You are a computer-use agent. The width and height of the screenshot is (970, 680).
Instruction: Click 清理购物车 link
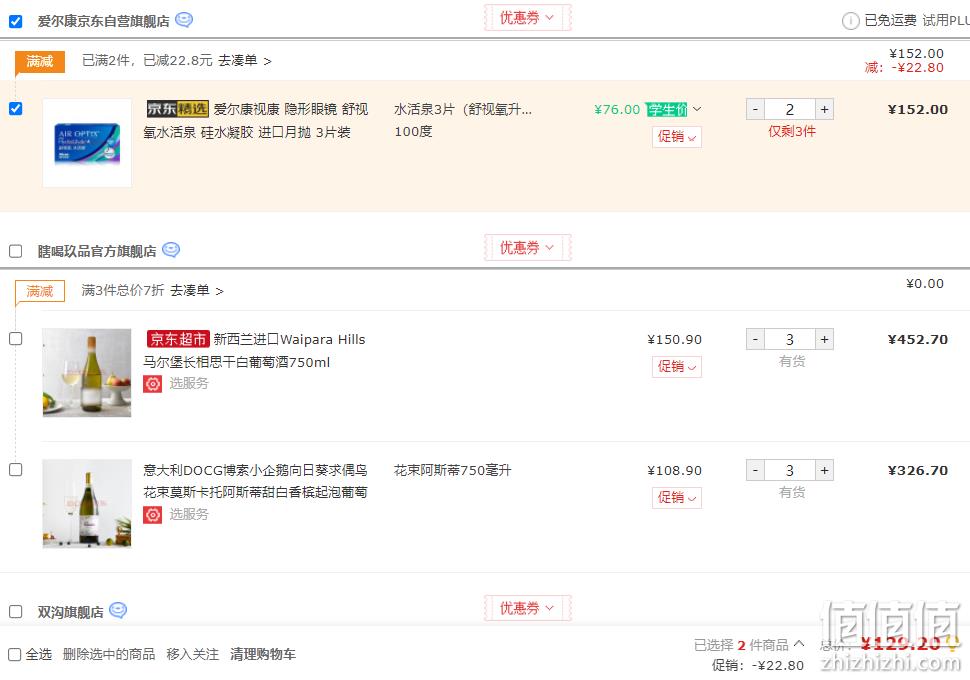tap(263, 654)
